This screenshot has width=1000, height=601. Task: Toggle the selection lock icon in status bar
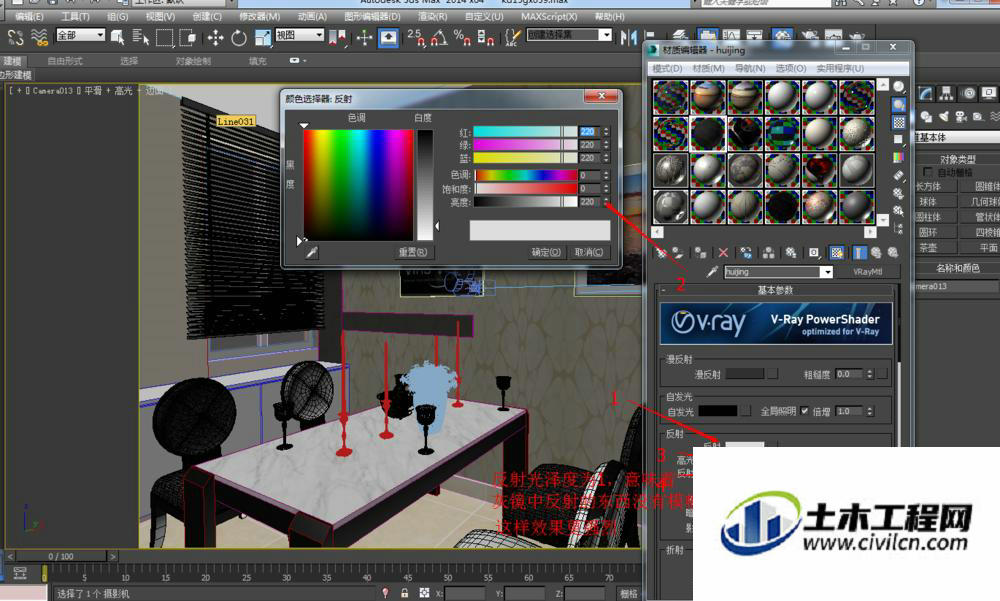[x=404, y=593]
